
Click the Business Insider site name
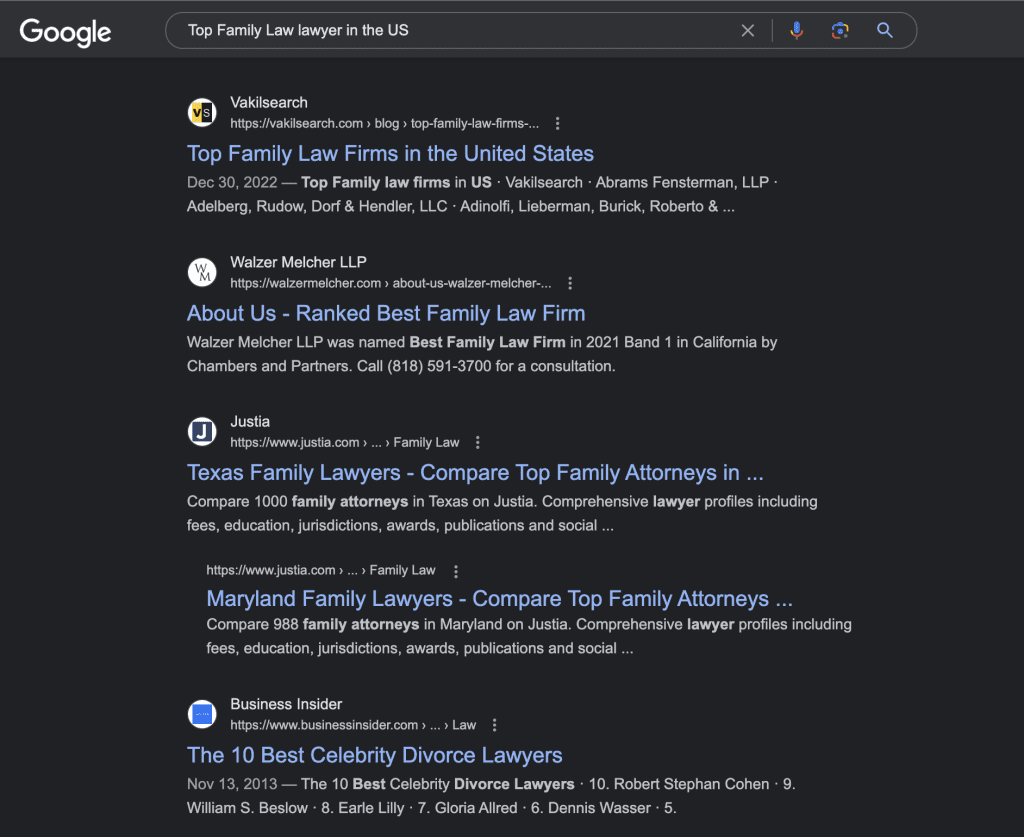coord(286,704)
